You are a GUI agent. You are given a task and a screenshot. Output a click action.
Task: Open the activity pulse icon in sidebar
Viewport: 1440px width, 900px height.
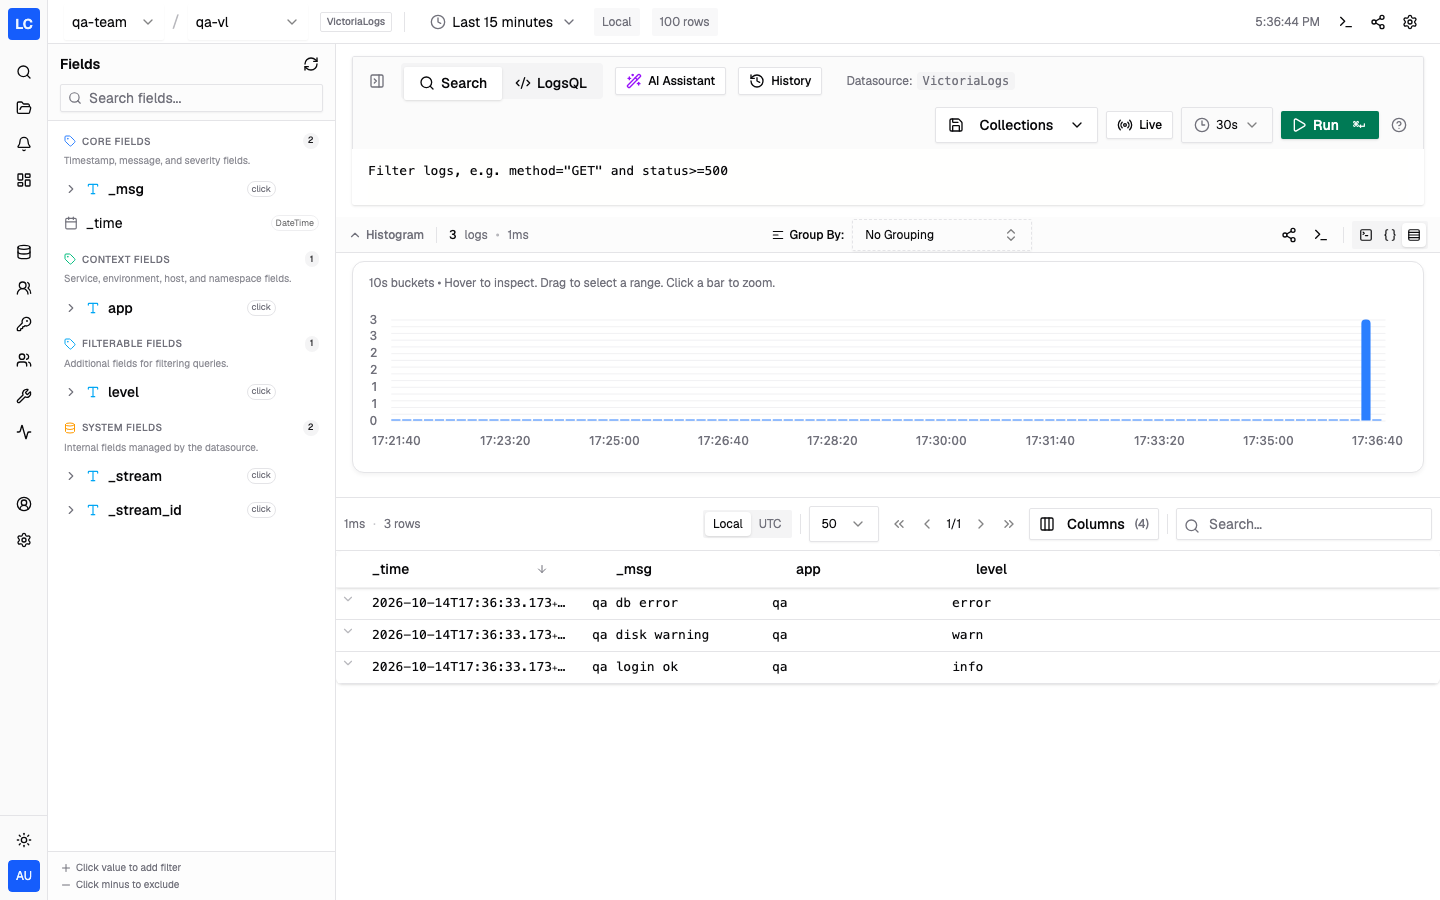(x=24, y=432)
